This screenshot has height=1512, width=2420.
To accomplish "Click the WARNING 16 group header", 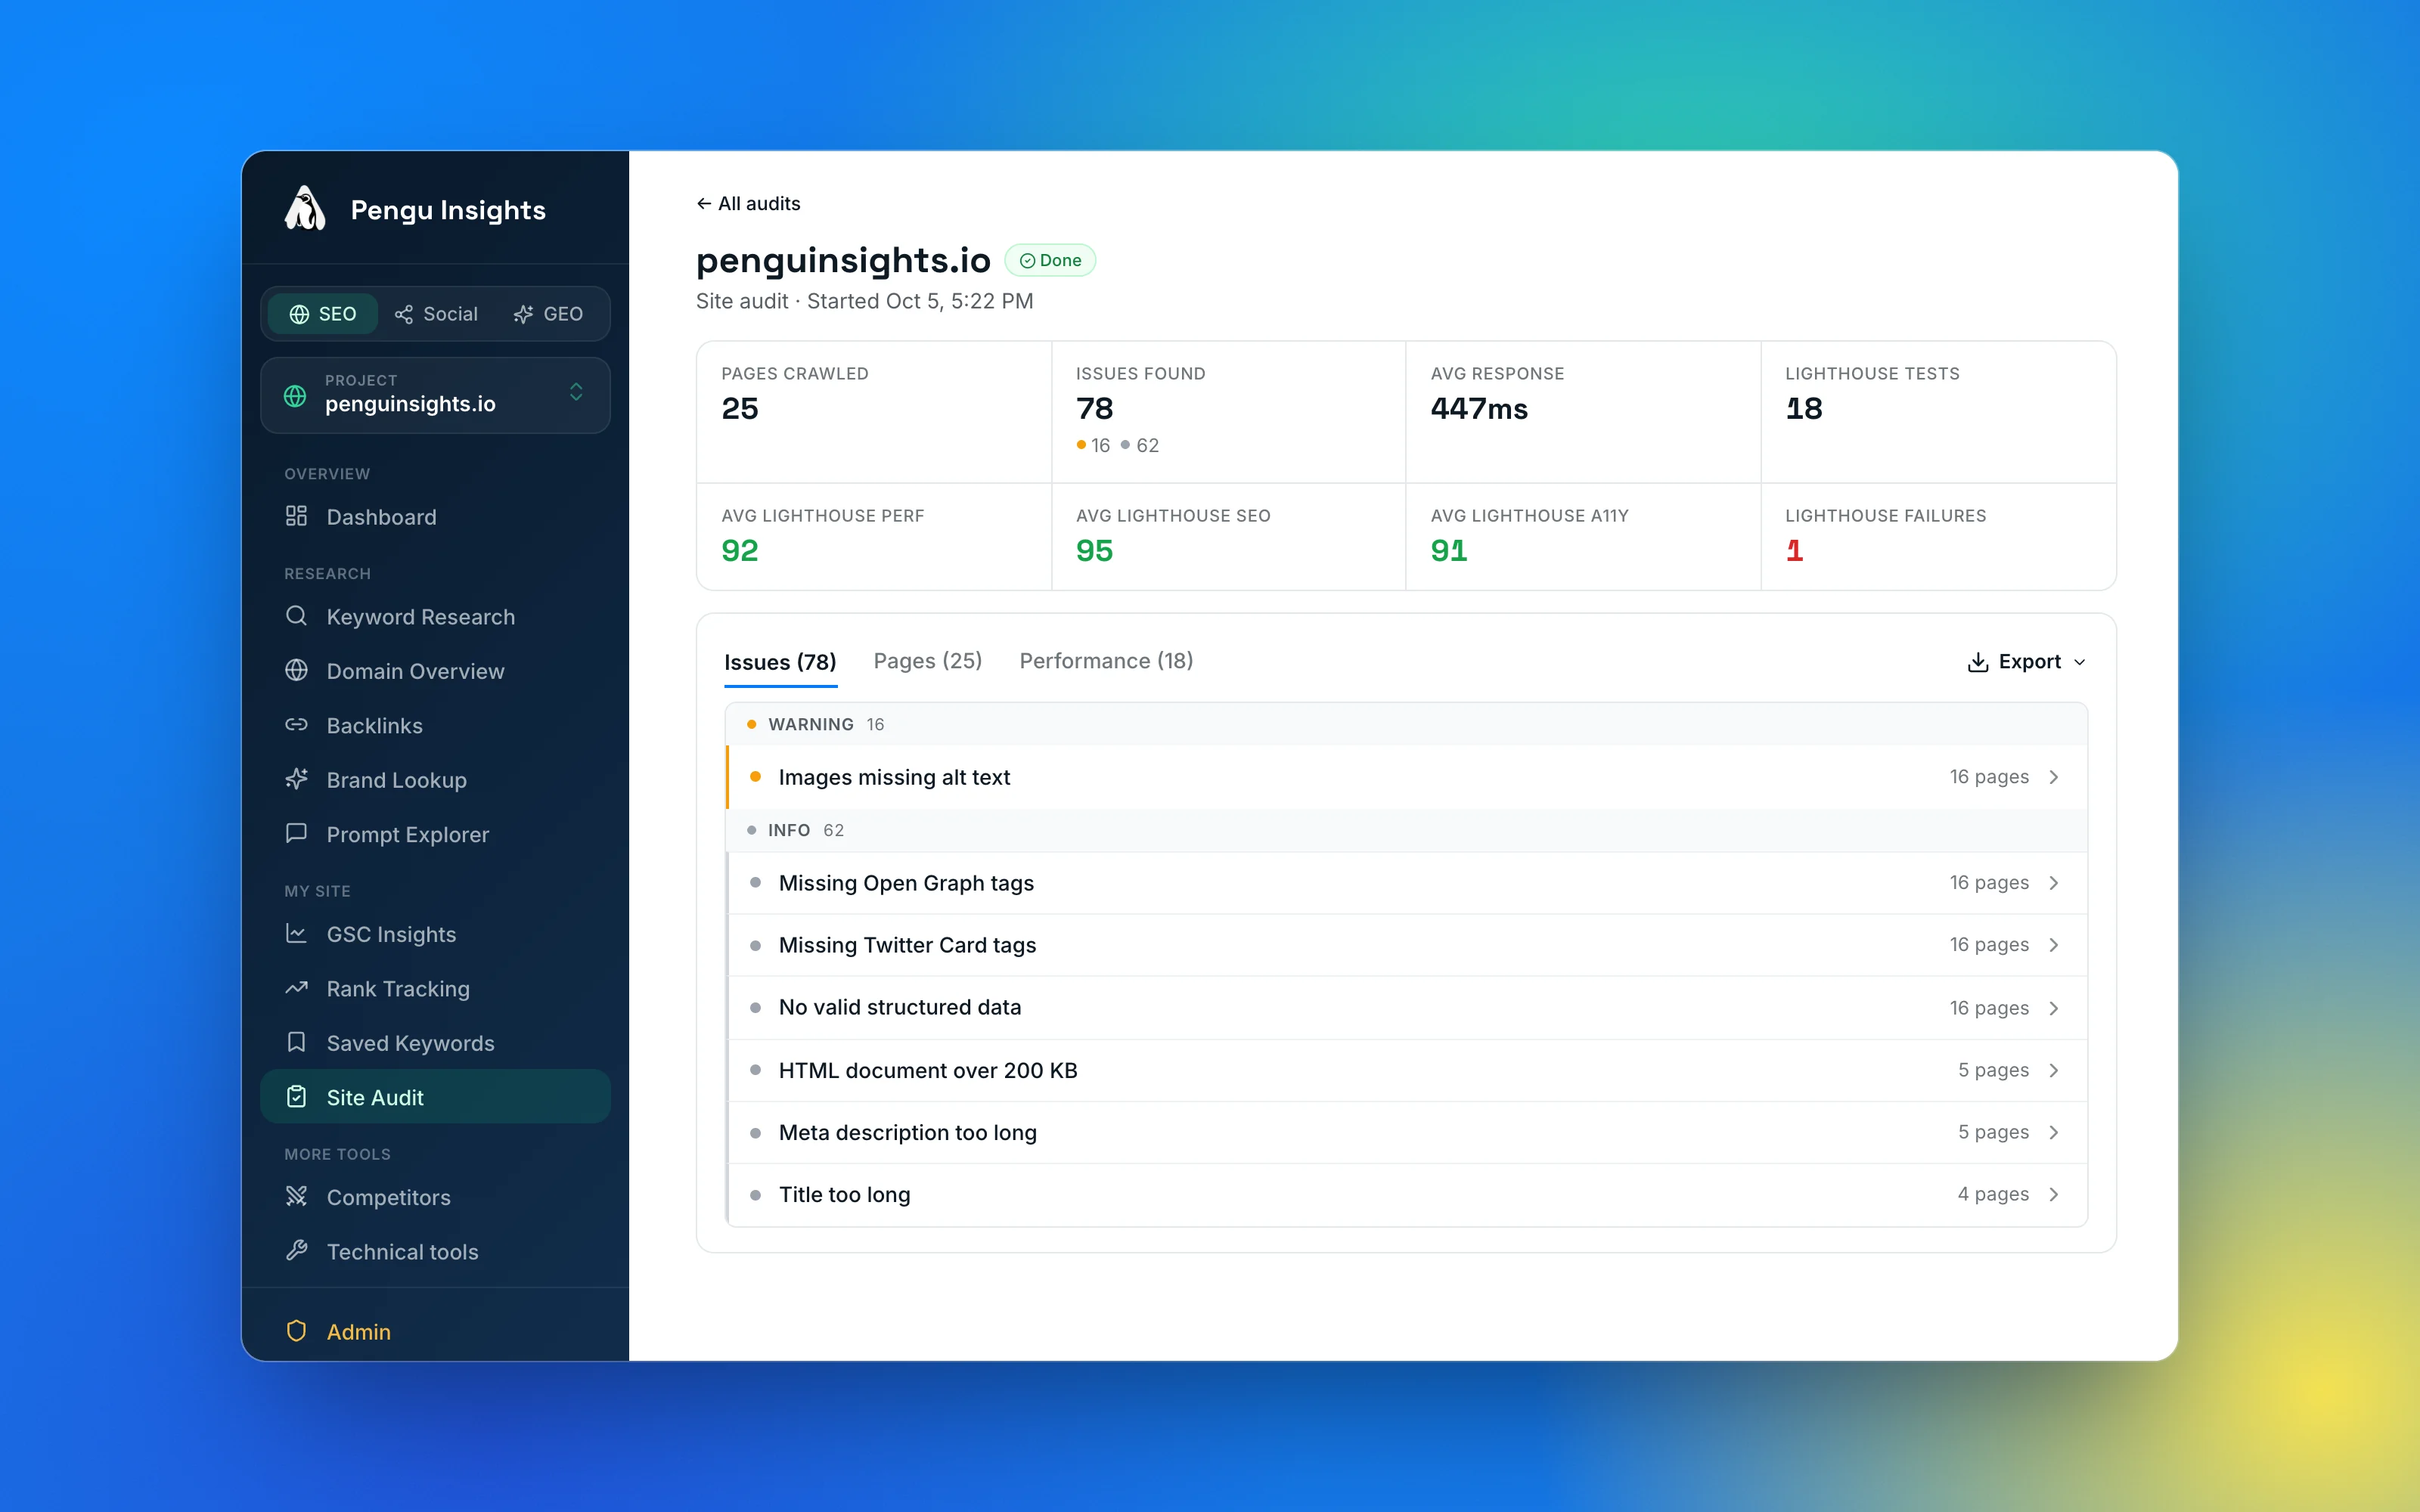I will pyautogui.click(x=1407, y=724).
